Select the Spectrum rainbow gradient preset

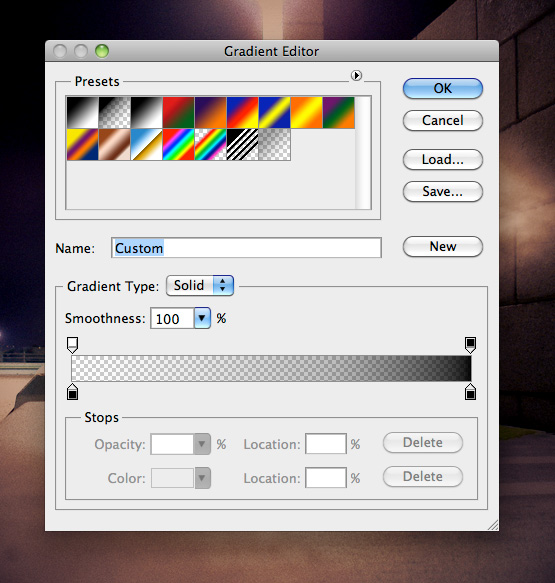tap(178, 145)
